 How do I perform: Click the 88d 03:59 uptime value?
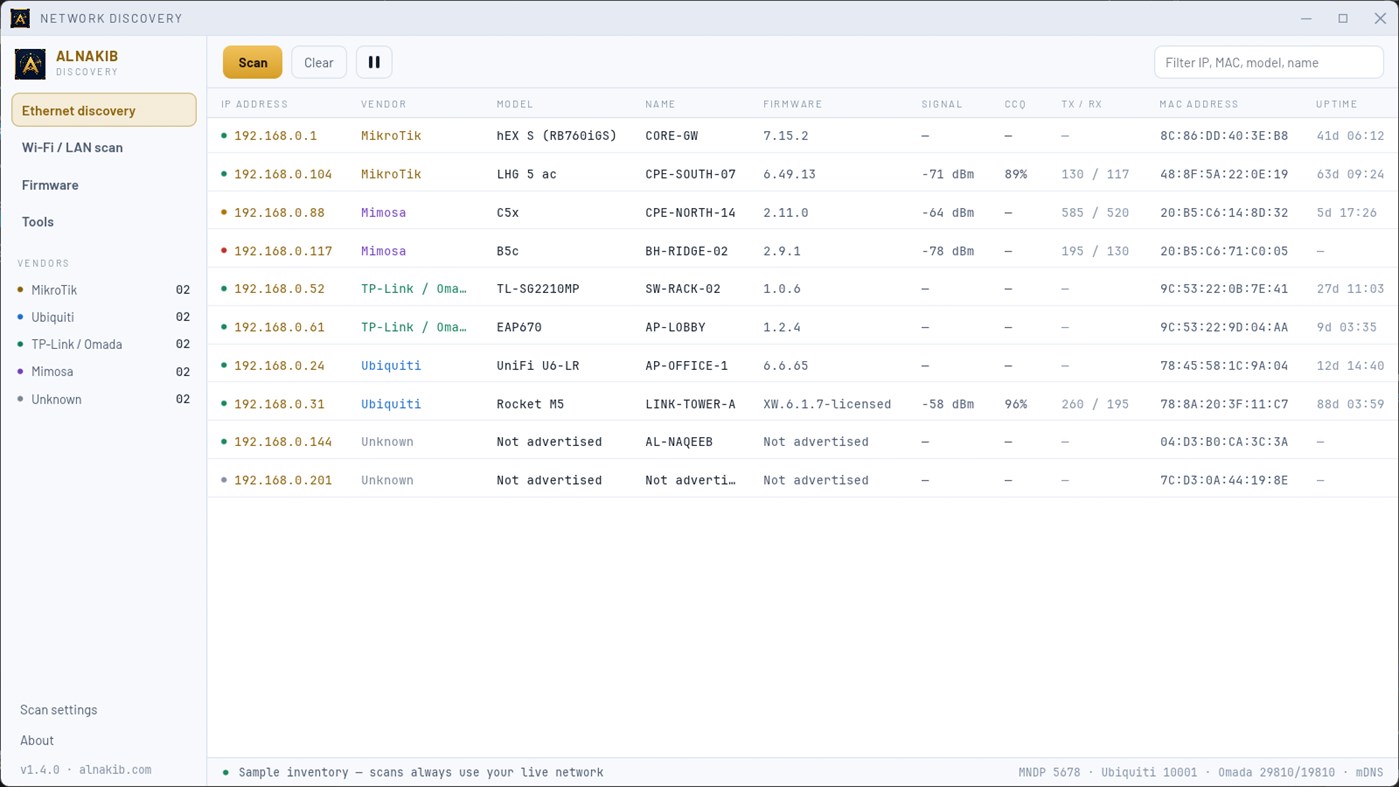(1350, 404)
